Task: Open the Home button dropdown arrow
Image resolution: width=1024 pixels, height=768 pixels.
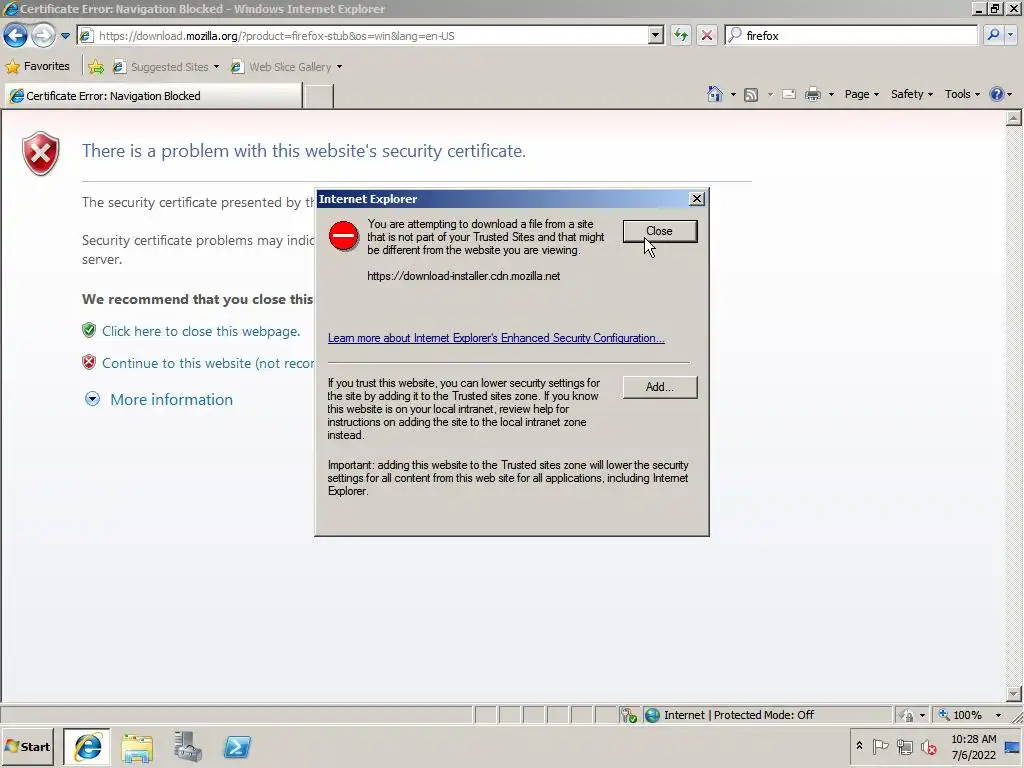Action: point(733,95)
